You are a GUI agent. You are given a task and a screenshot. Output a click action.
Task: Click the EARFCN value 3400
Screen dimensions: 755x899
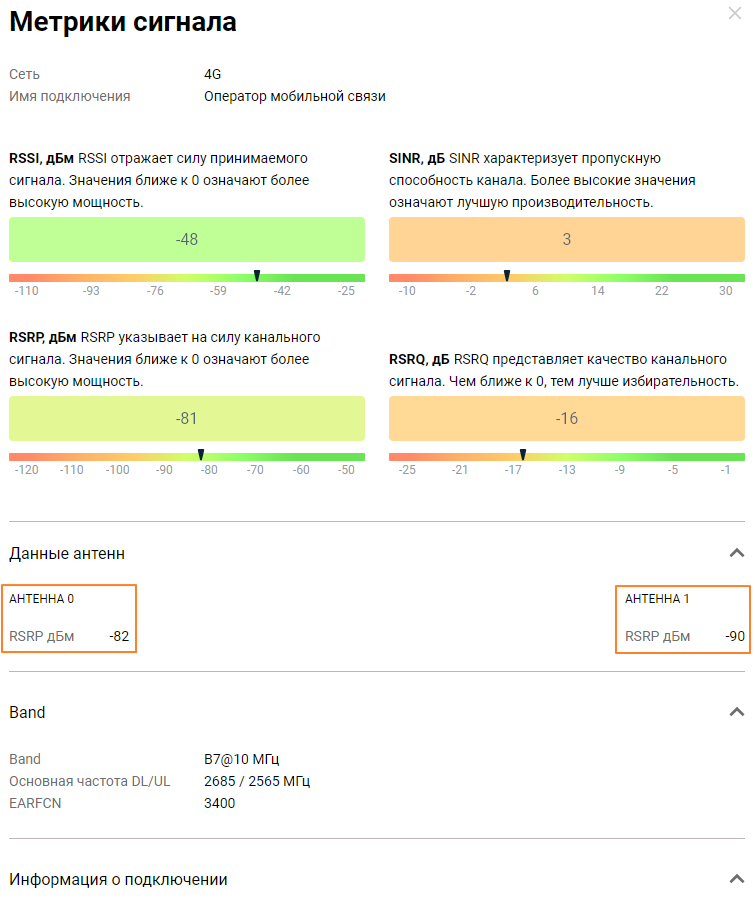pos(219,802)
